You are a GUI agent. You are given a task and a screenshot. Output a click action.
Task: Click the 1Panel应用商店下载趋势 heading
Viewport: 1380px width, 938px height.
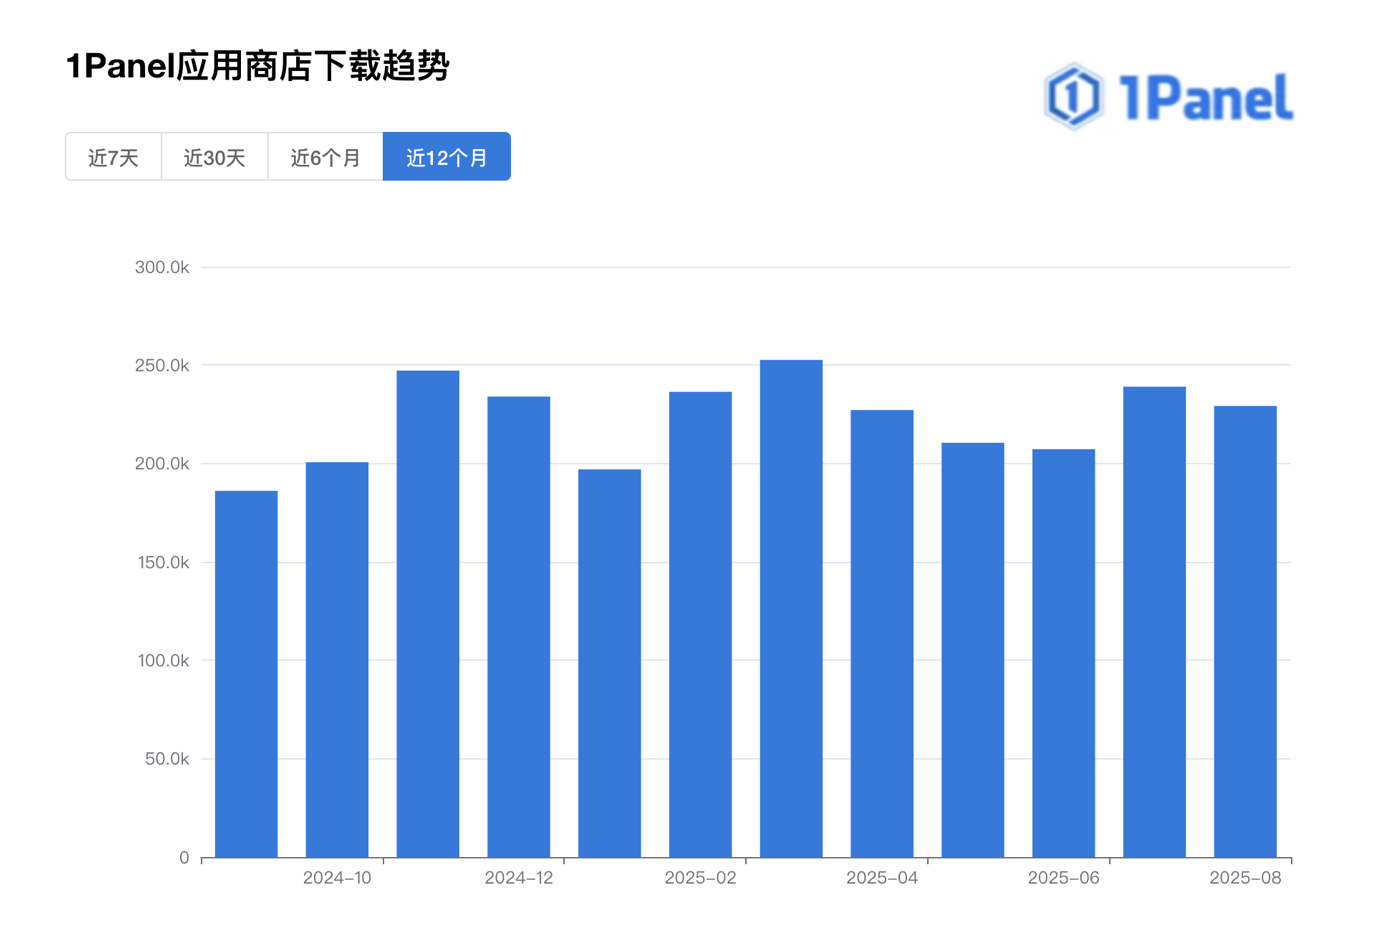(258, 66)
